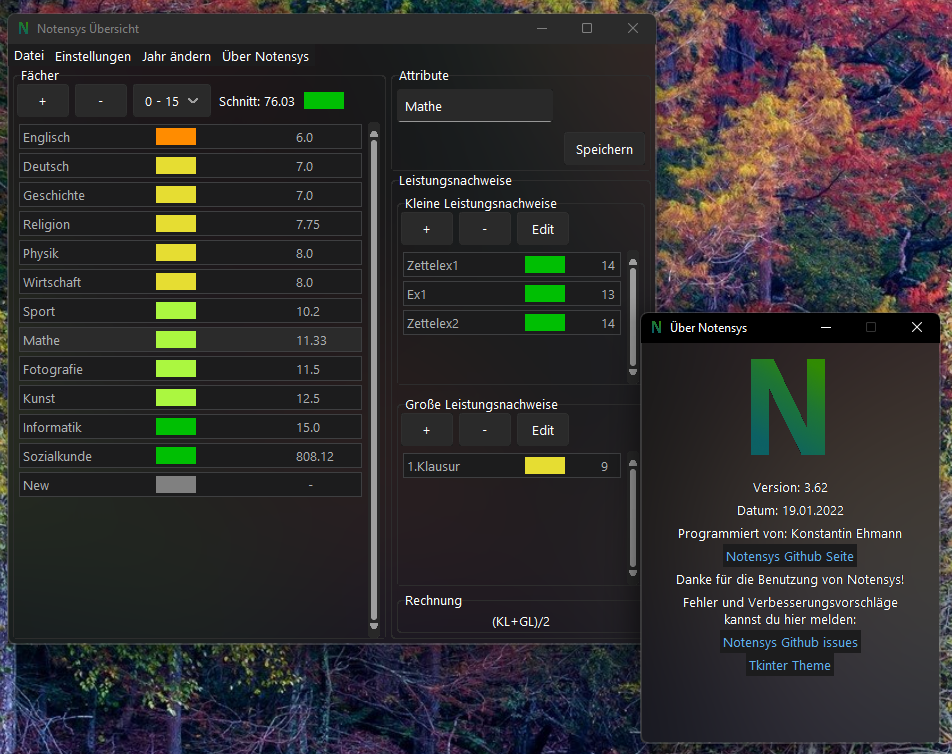Add a new subject with Fächer plus button

[x=42, y=101]
